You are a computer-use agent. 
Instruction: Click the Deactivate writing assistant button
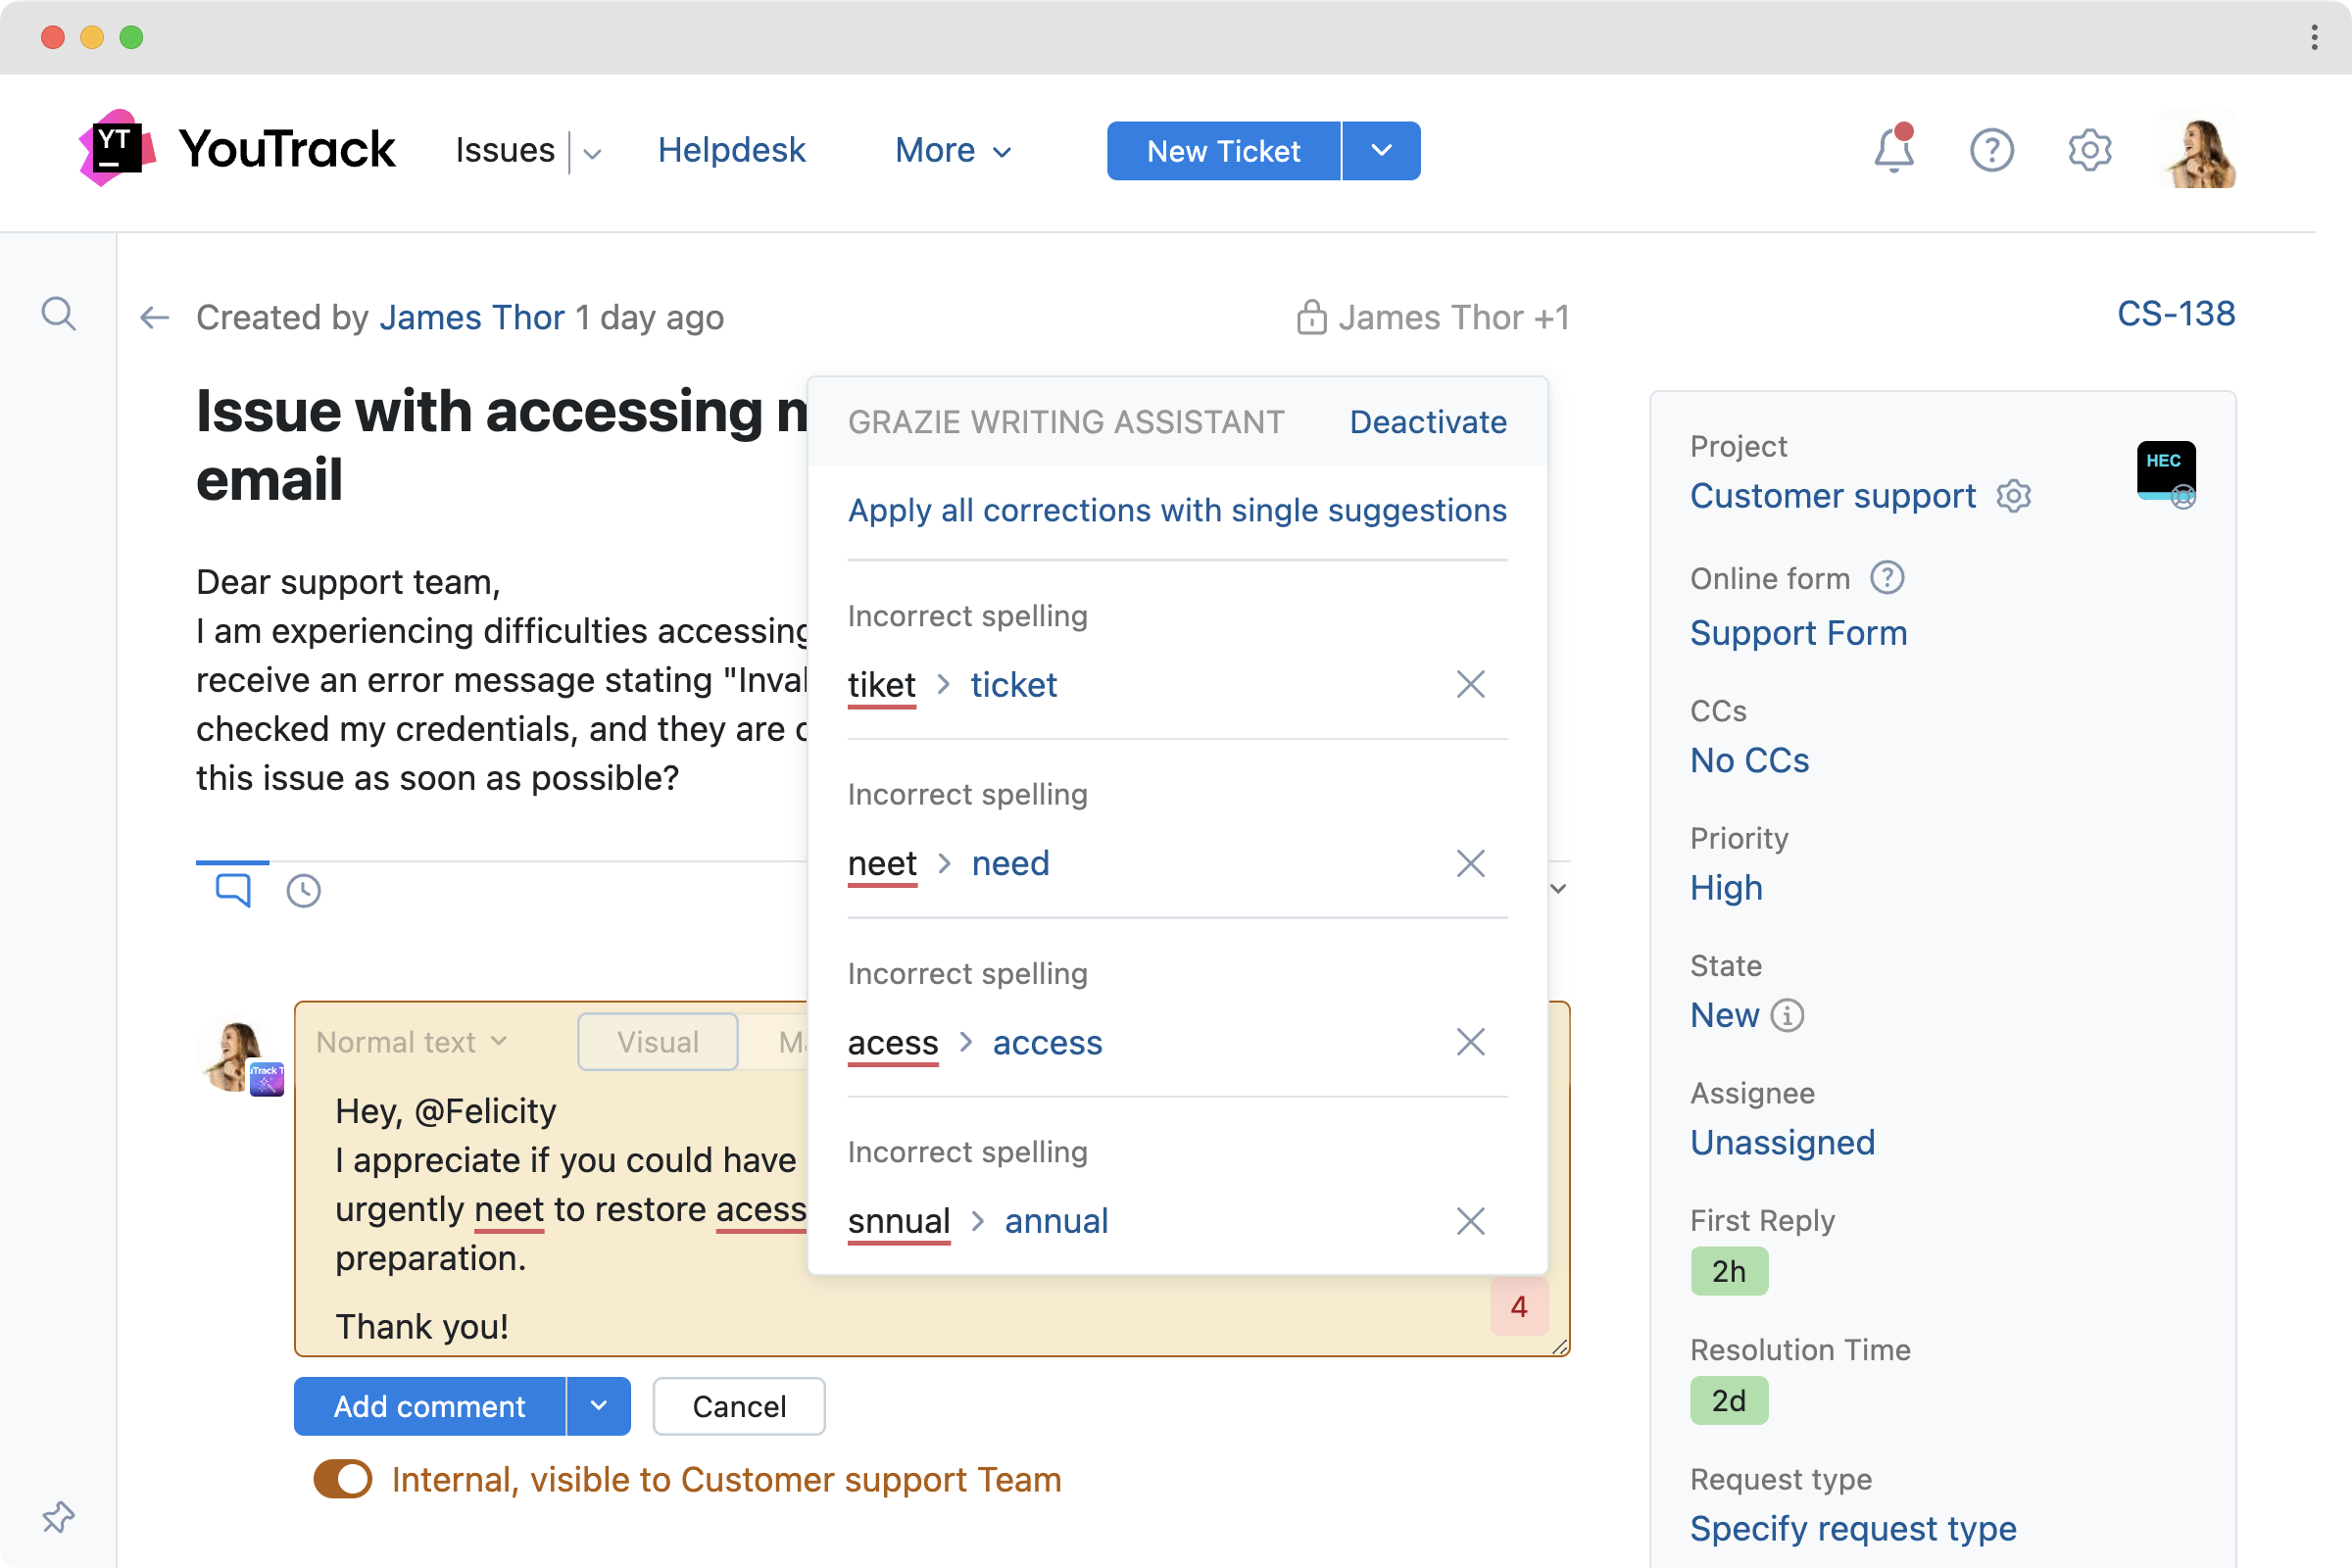[1428, 421]
